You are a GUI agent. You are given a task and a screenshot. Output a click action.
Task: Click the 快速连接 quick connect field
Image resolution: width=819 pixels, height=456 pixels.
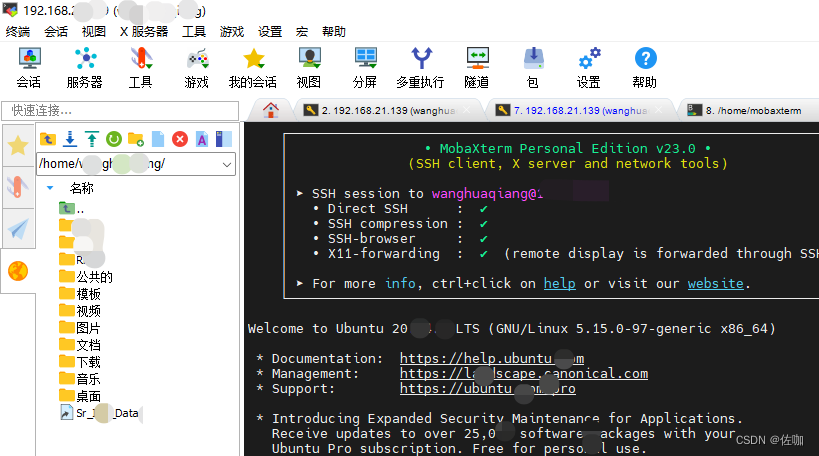click(x=120, y=111)
